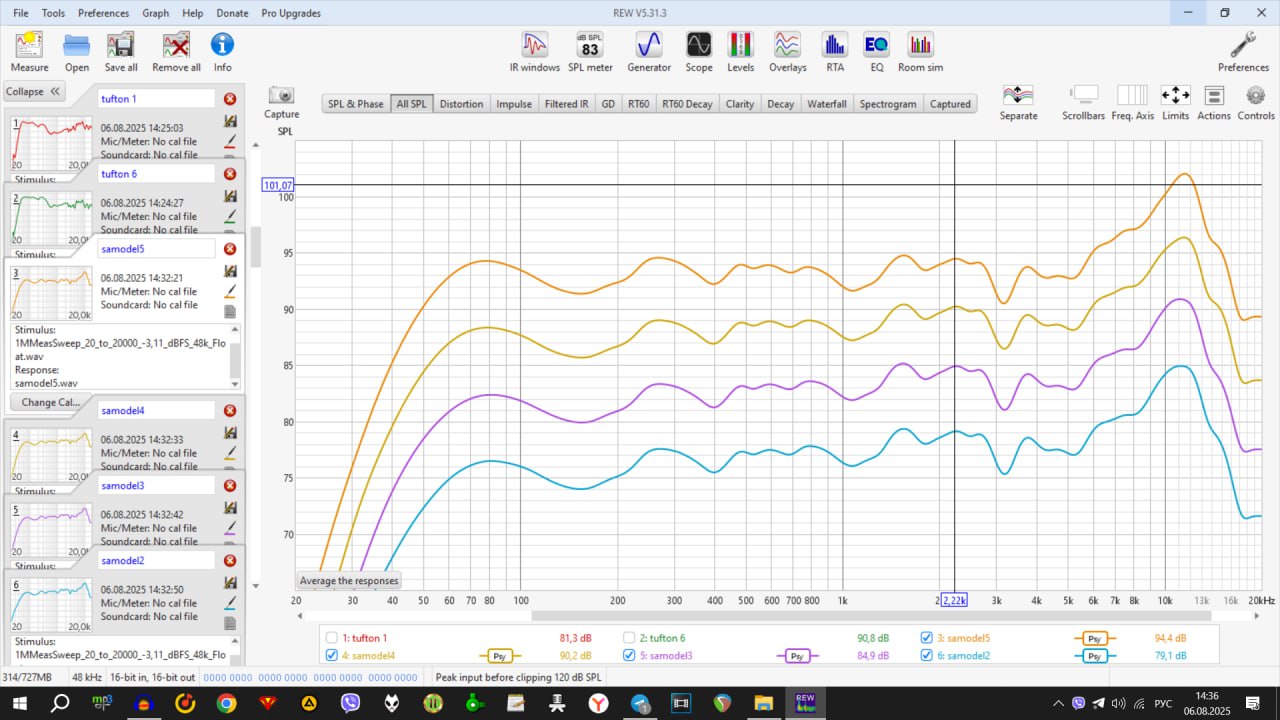Switch to the SPL & Phase tab
Screen dimensions: 1280x720
(x=356, y=104)
